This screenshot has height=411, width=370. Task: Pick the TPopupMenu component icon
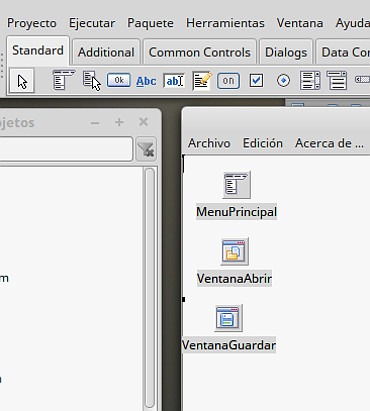pos(92,80)
